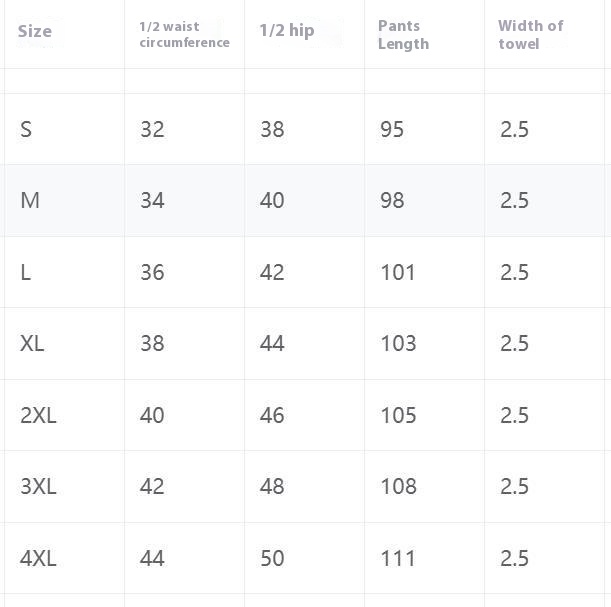Select the 1/2 hip column header
Image resolution: width=611 pixels, height=607 pixels.
287,31
